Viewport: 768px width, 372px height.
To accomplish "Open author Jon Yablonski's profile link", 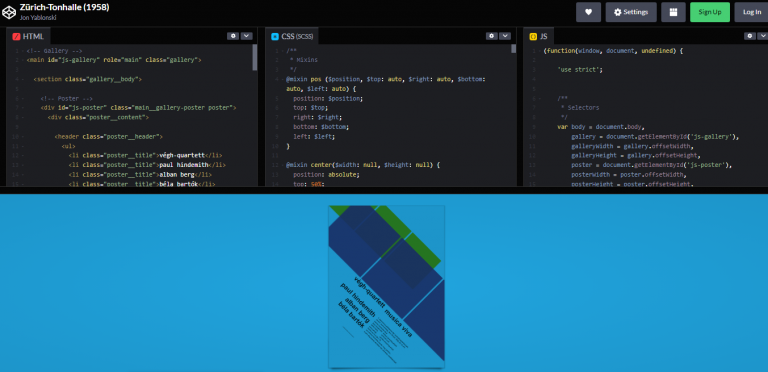I will coord(37,17).
